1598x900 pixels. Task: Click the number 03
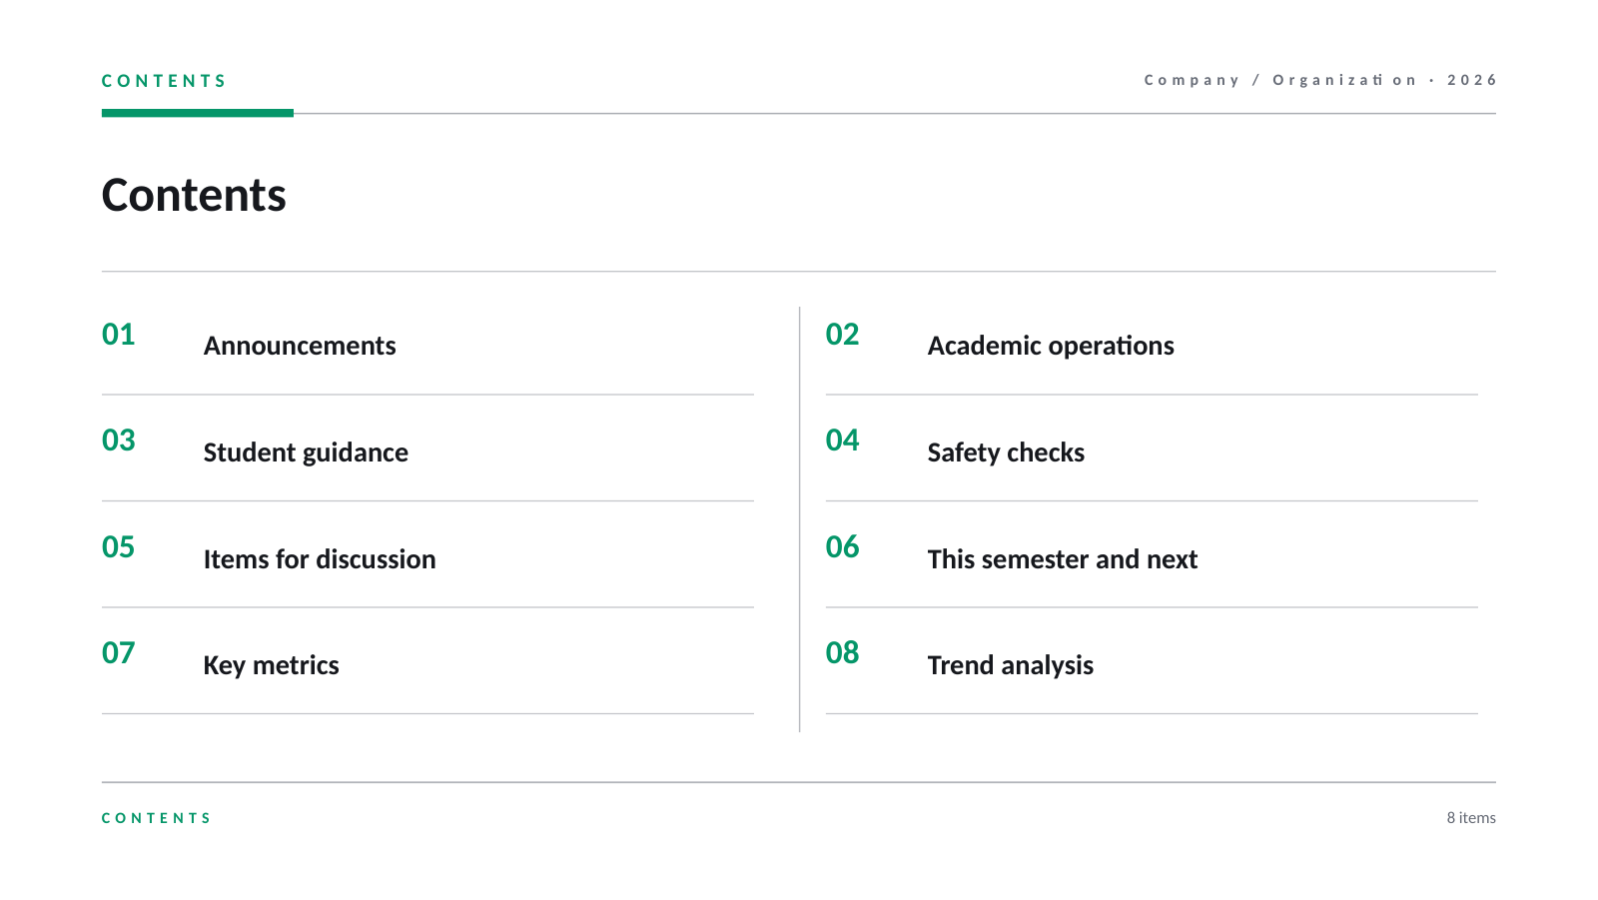(x=118, y=440)
